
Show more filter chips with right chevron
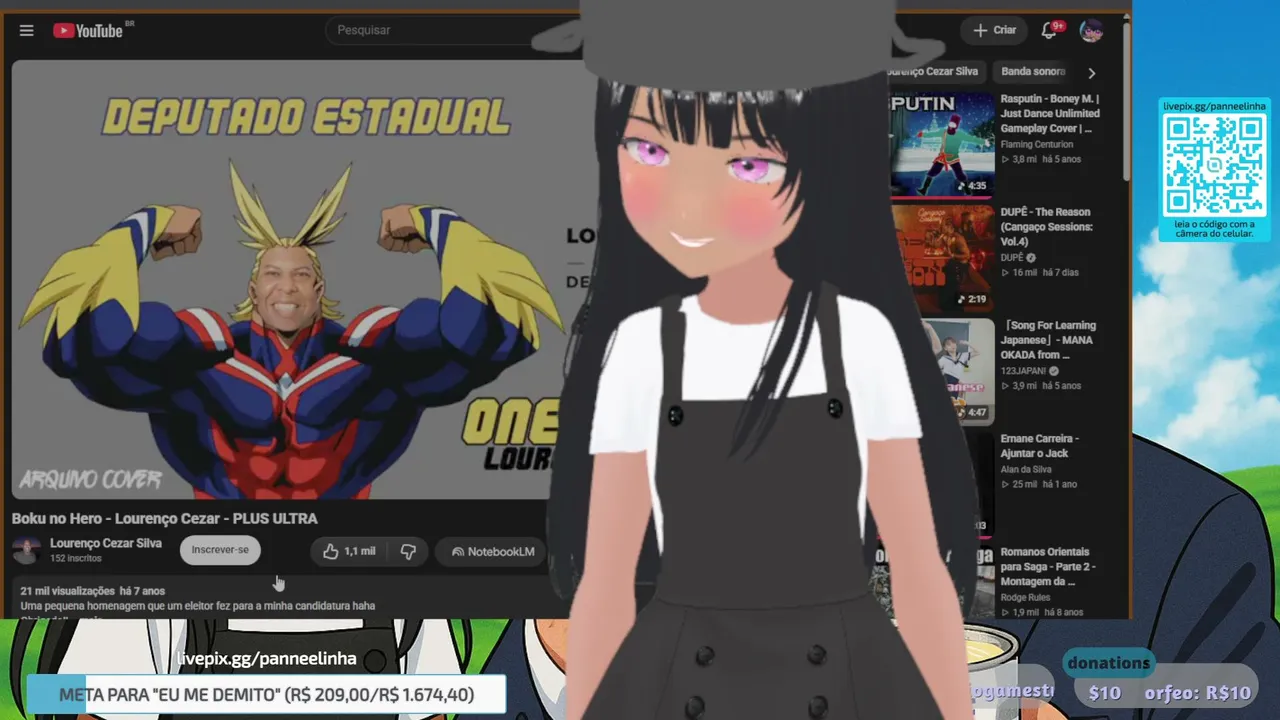click(1091, 72)
